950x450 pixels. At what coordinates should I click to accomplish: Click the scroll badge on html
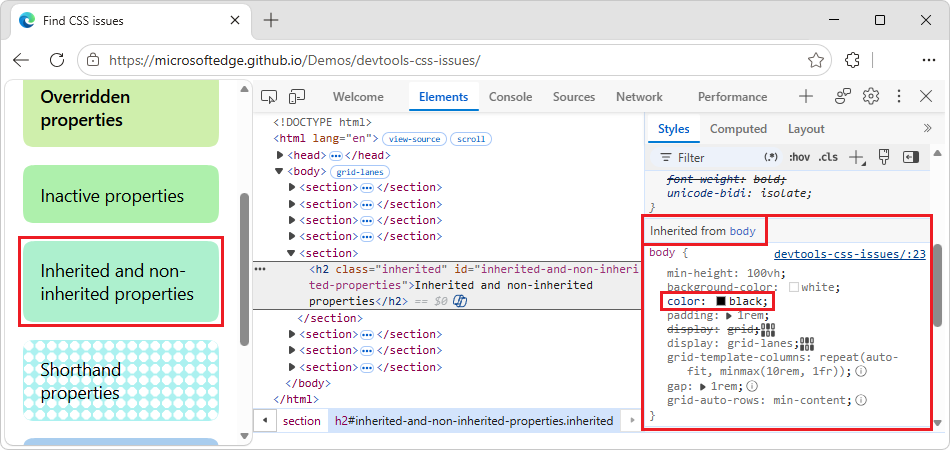pos(471,139)
